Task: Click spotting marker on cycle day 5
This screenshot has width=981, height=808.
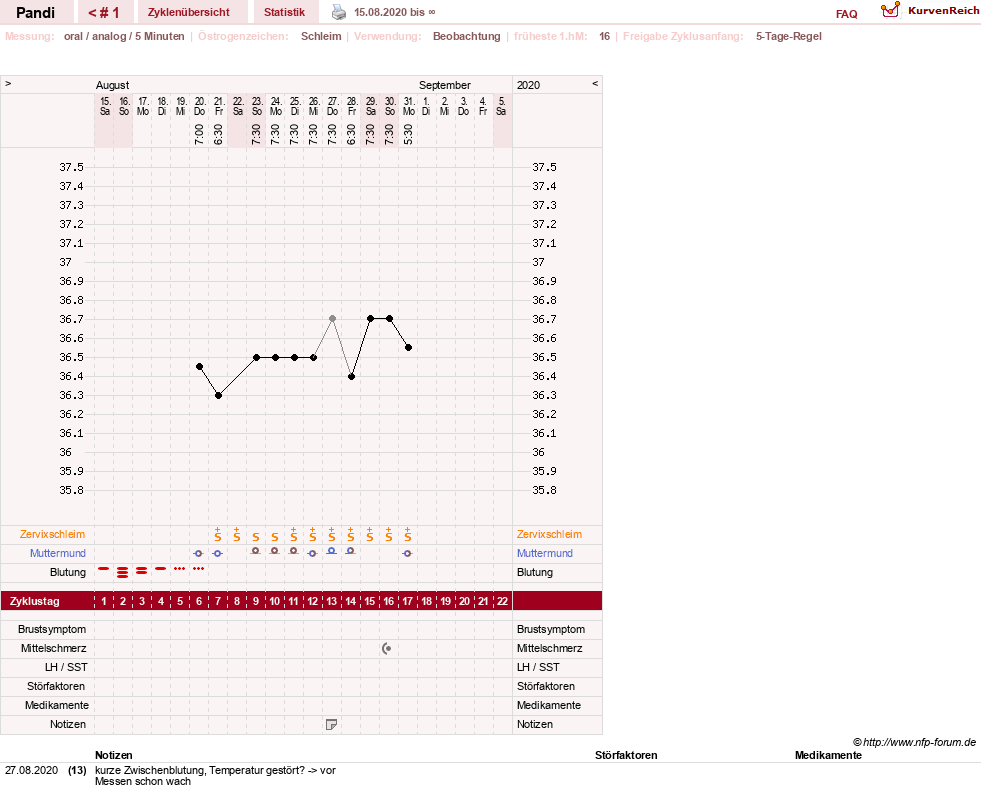Action: point(180,568)
